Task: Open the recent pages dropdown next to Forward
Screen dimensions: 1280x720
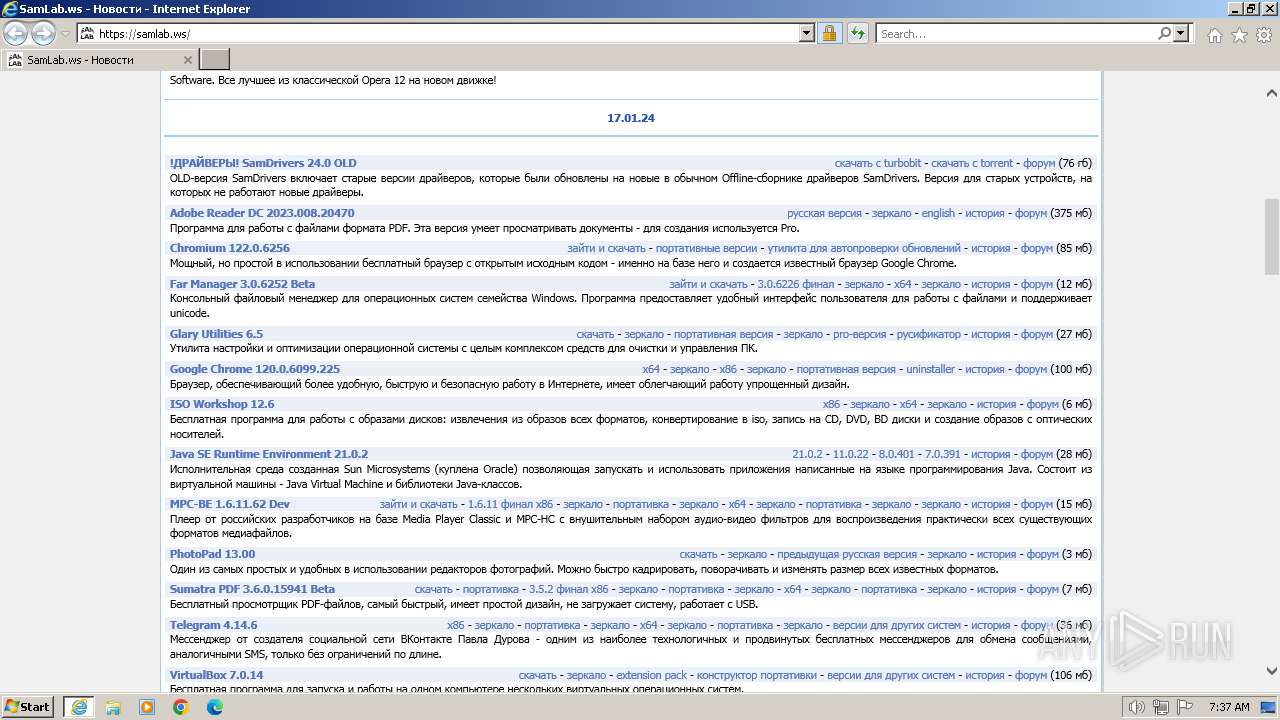Action: click(x=65, y=33)
